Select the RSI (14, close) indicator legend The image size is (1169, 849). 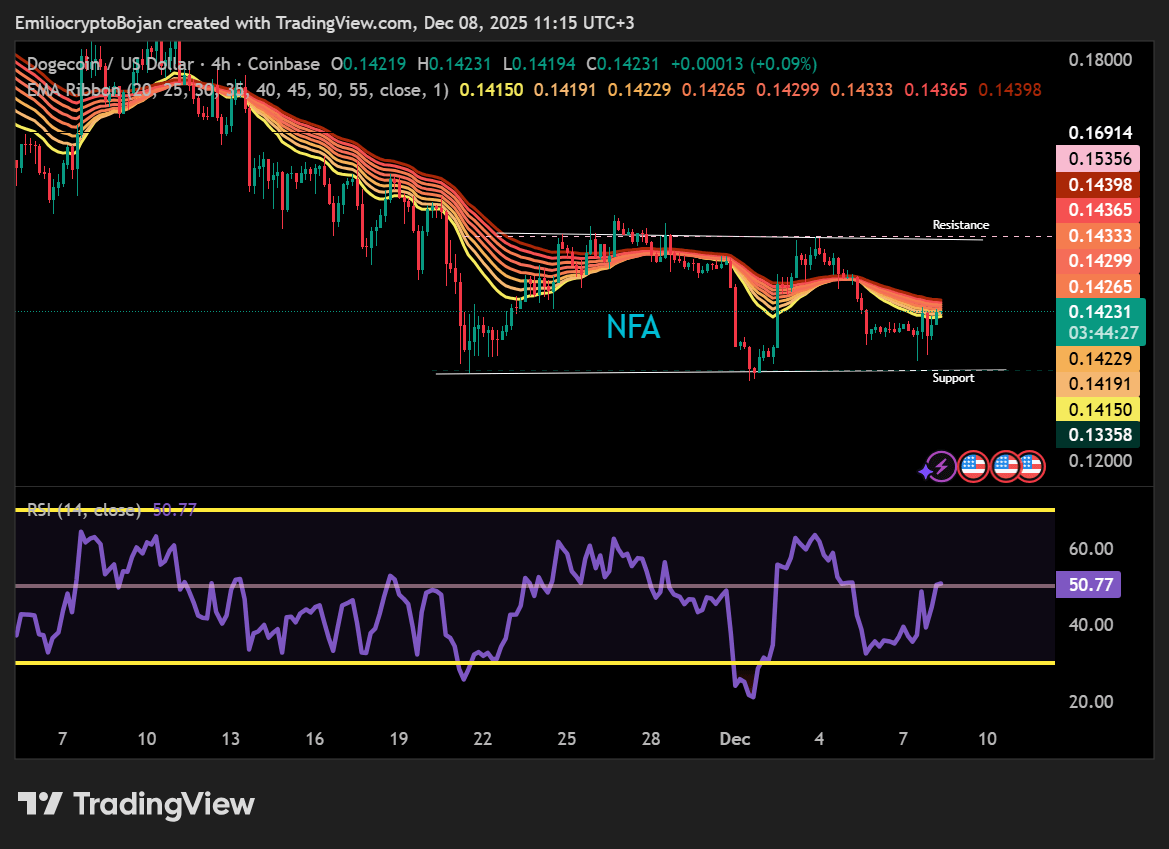(x=84, y=510)
